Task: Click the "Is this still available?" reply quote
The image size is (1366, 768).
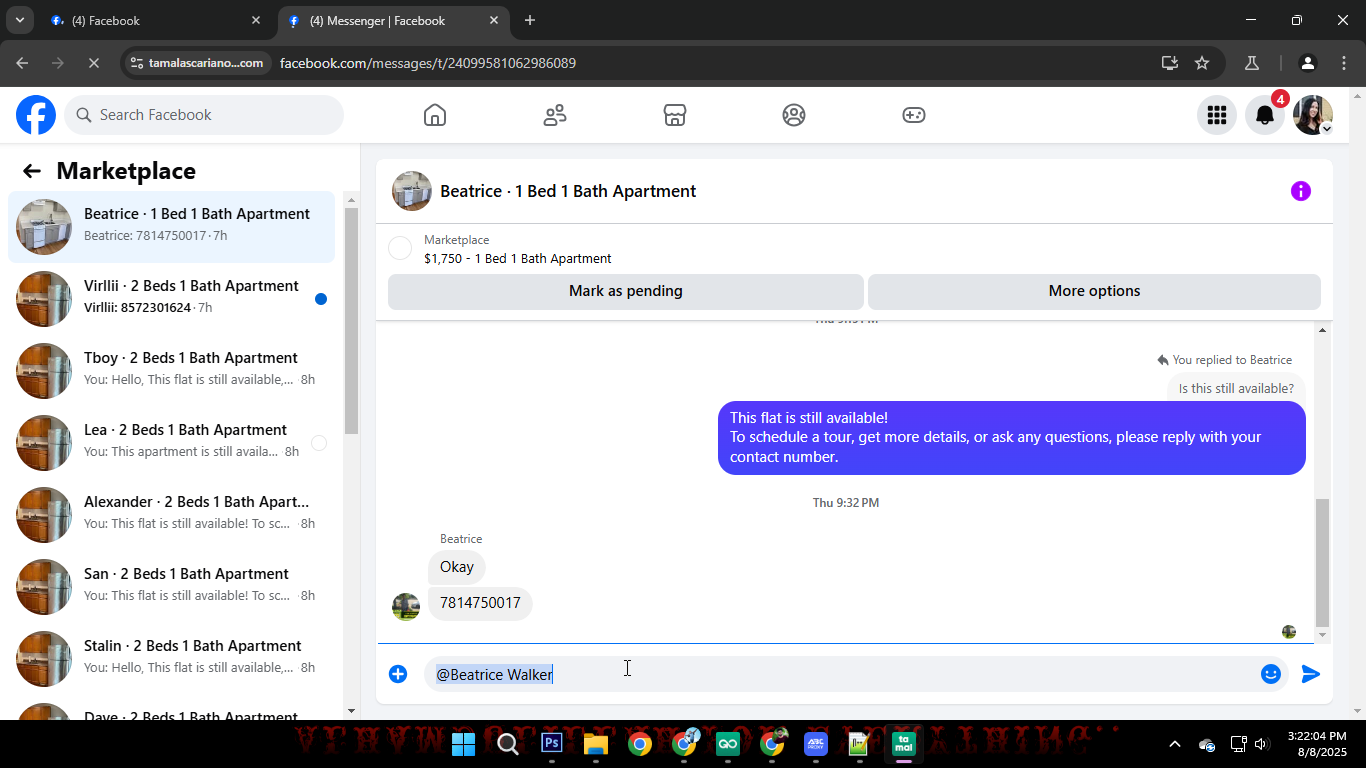Action: [1236, 389]
